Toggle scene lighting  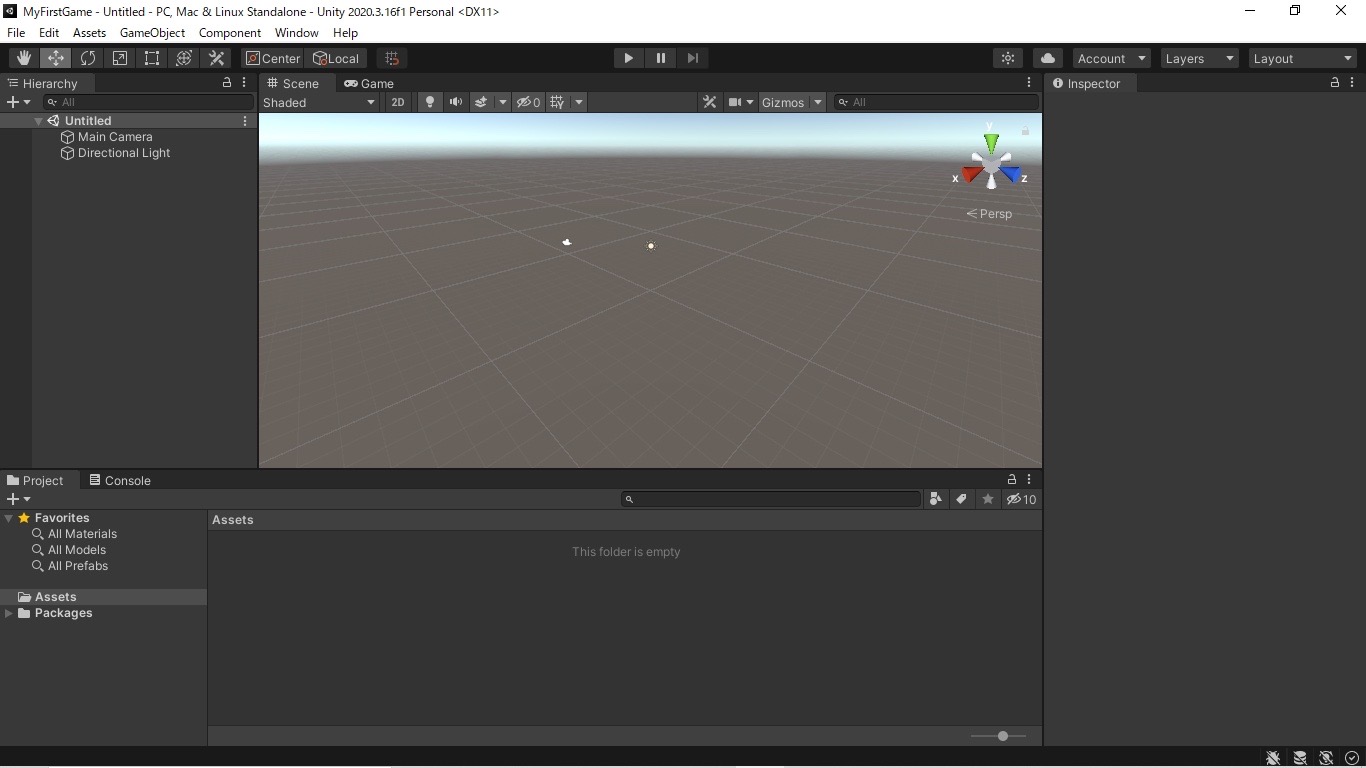point(429,102)
